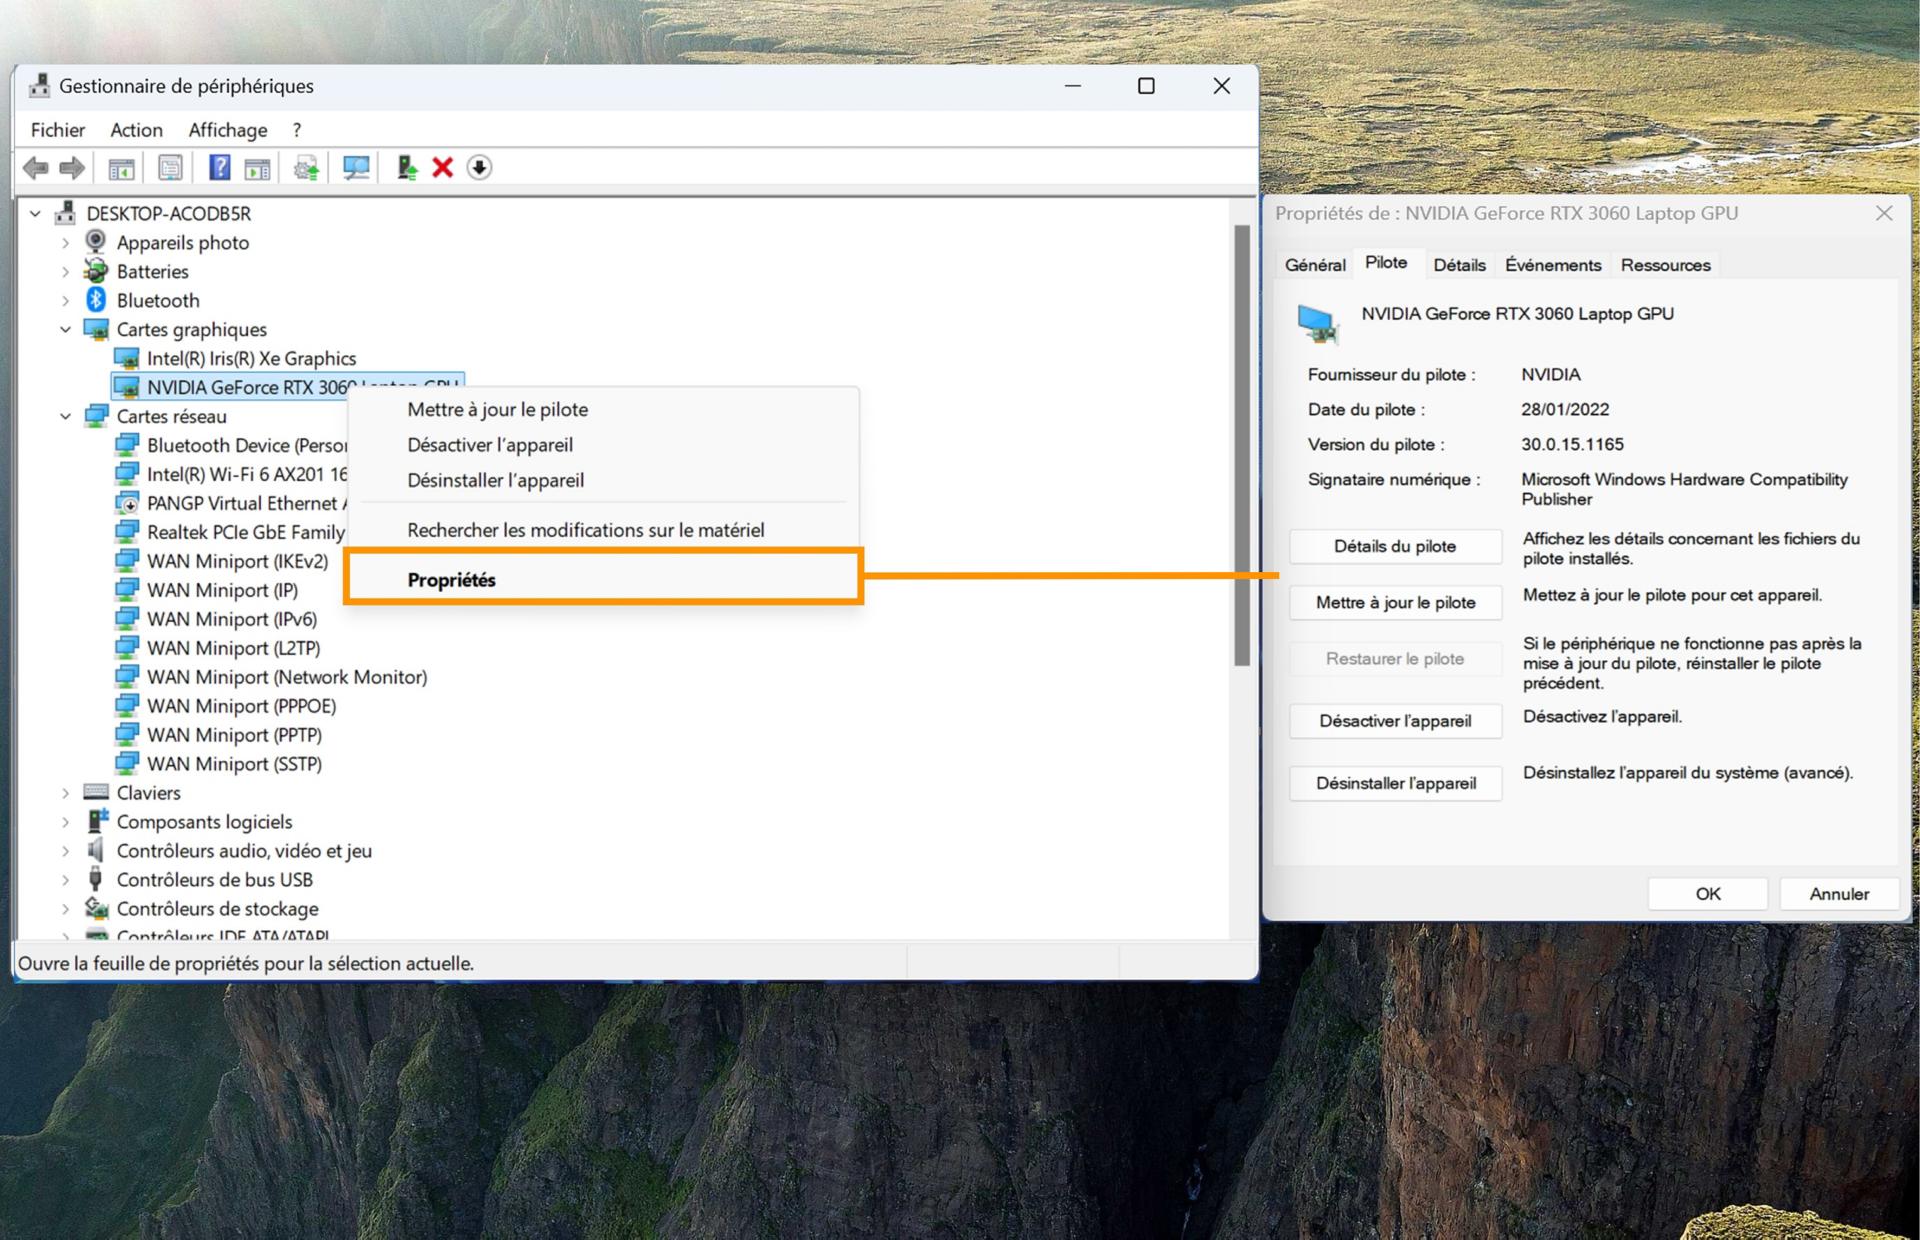Open the Événements tab
1920x1240 pixels.
tap(1552, 265)
